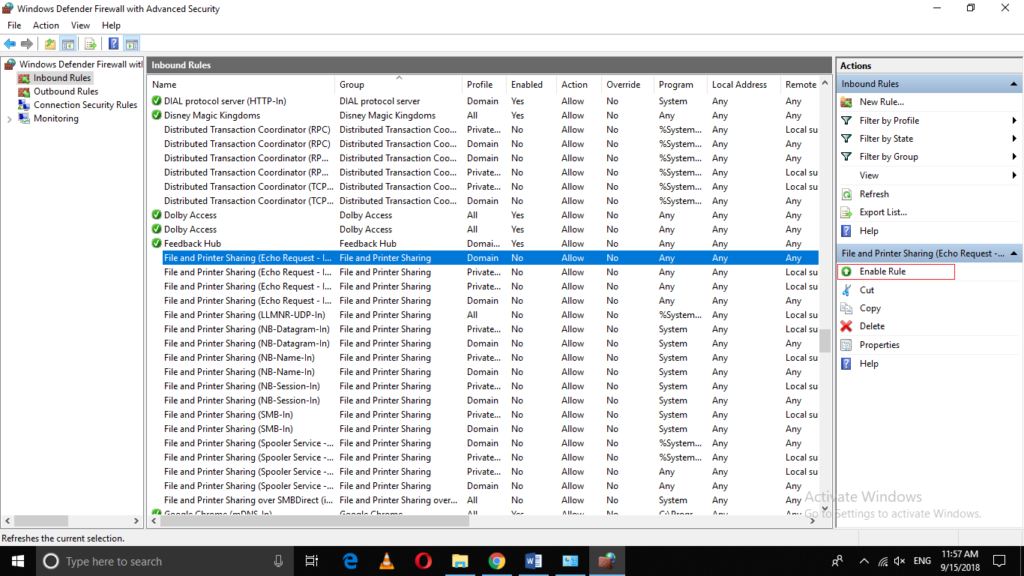This screenshot has height=576, width=1024.
Task: Open VLC media player from the taskbar
Action: click(x=387, y=561)
